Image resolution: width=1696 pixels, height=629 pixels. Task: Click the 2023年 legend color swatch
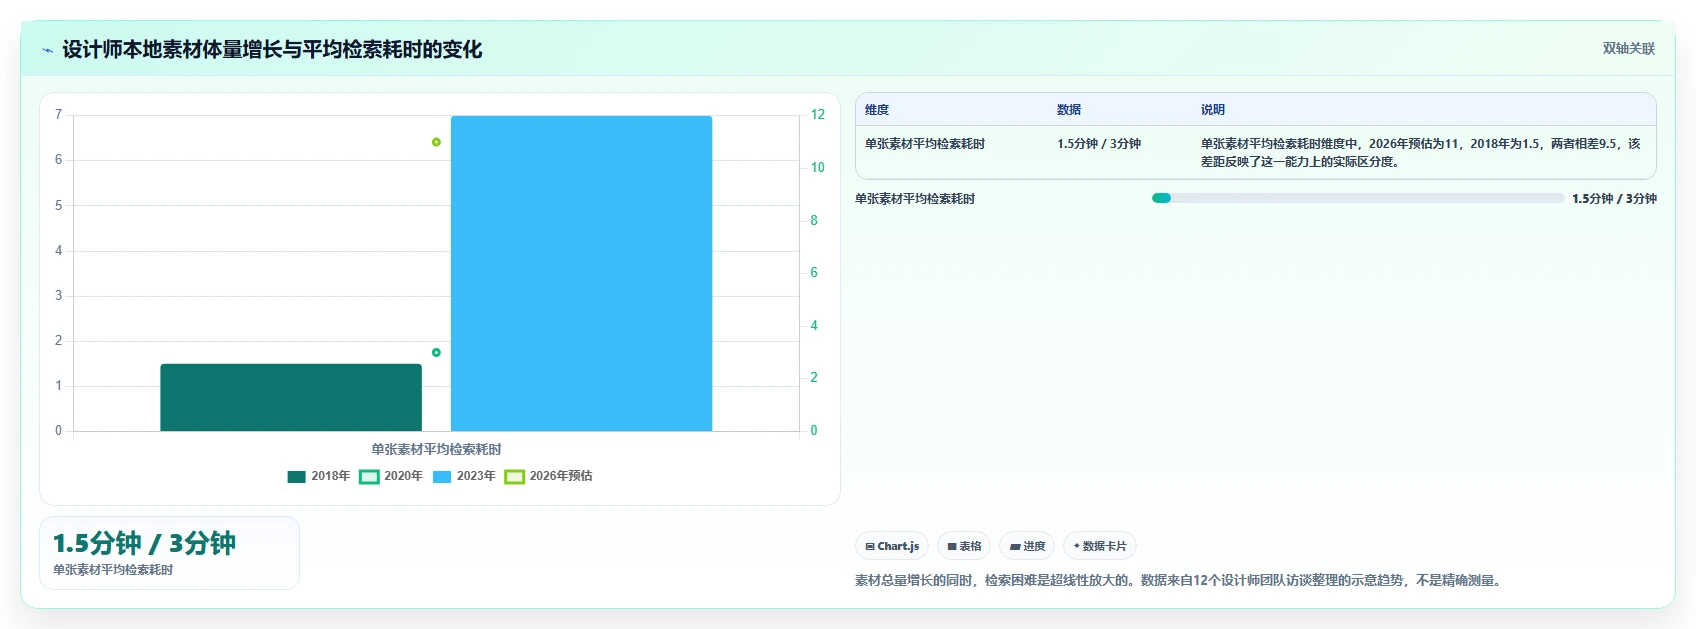tap(442, 477)
